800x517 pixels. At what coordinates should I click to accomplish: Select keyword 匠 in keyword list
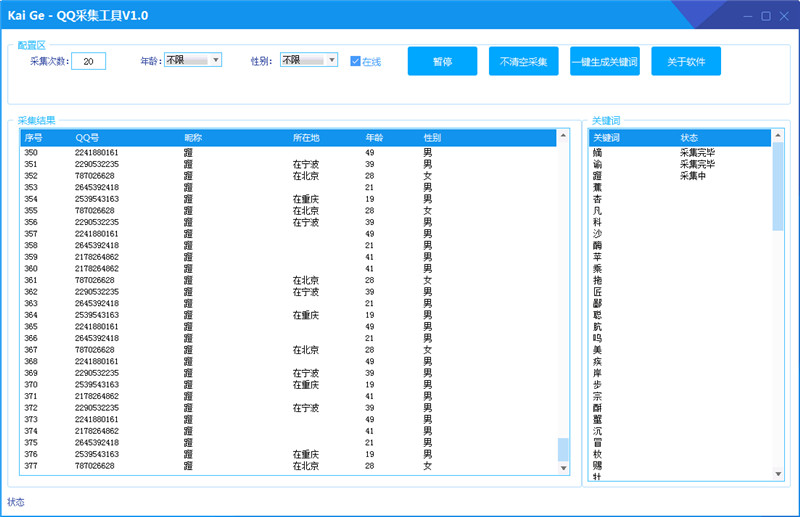click(x=597, y=291)
